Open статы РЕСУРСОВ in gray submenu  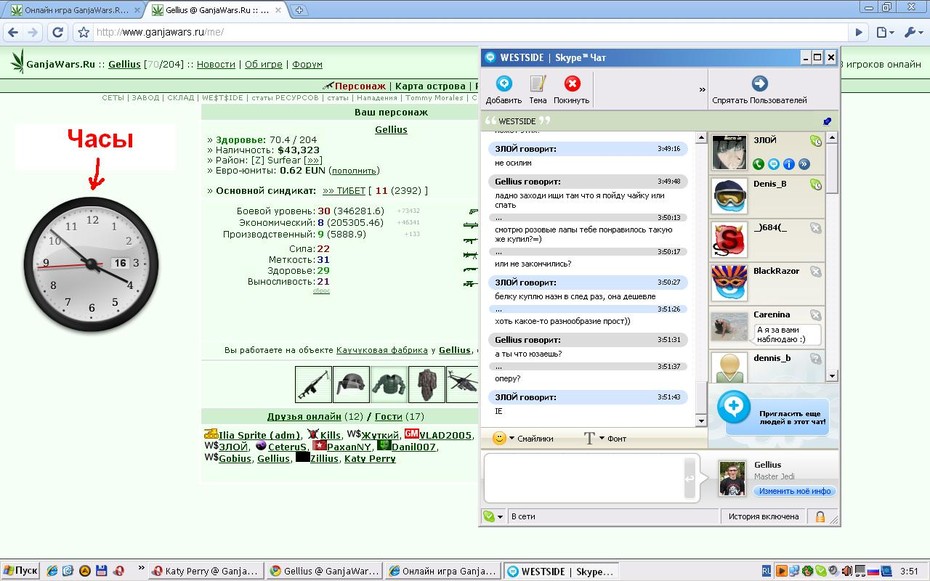tap(285, 98)
